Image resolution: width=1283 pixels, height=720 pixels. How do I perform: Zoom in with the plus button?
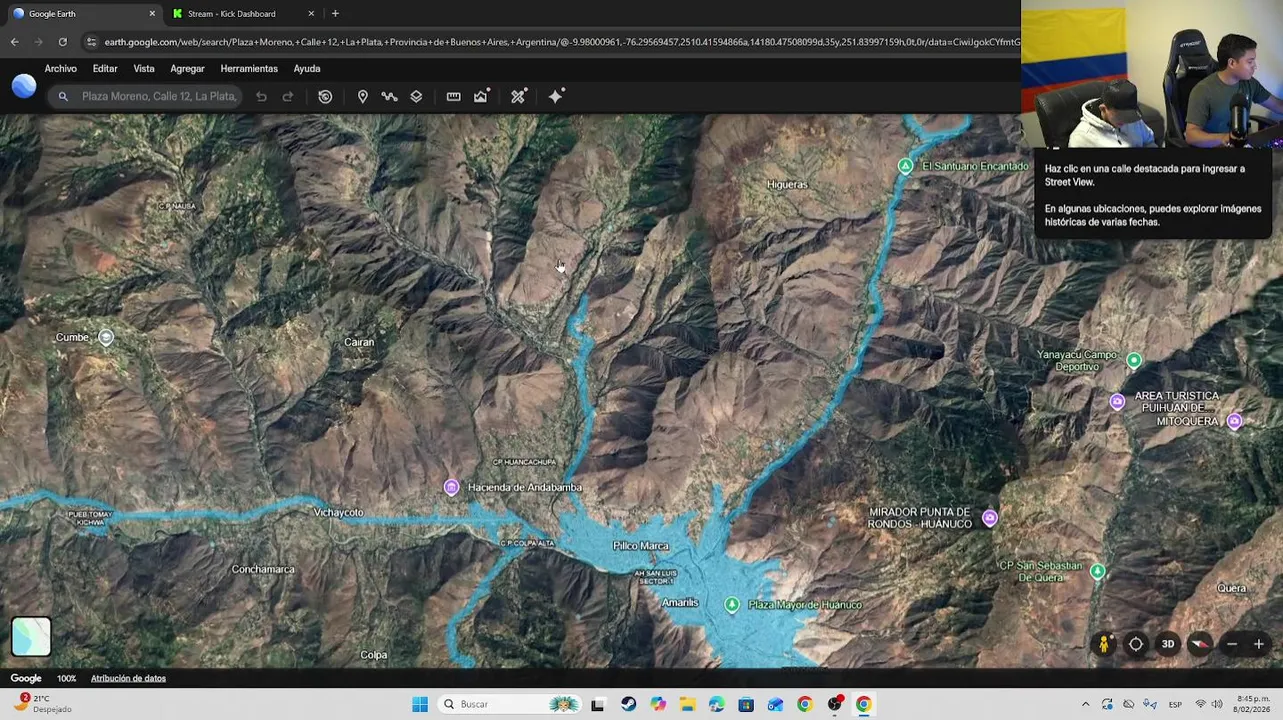1259,645
